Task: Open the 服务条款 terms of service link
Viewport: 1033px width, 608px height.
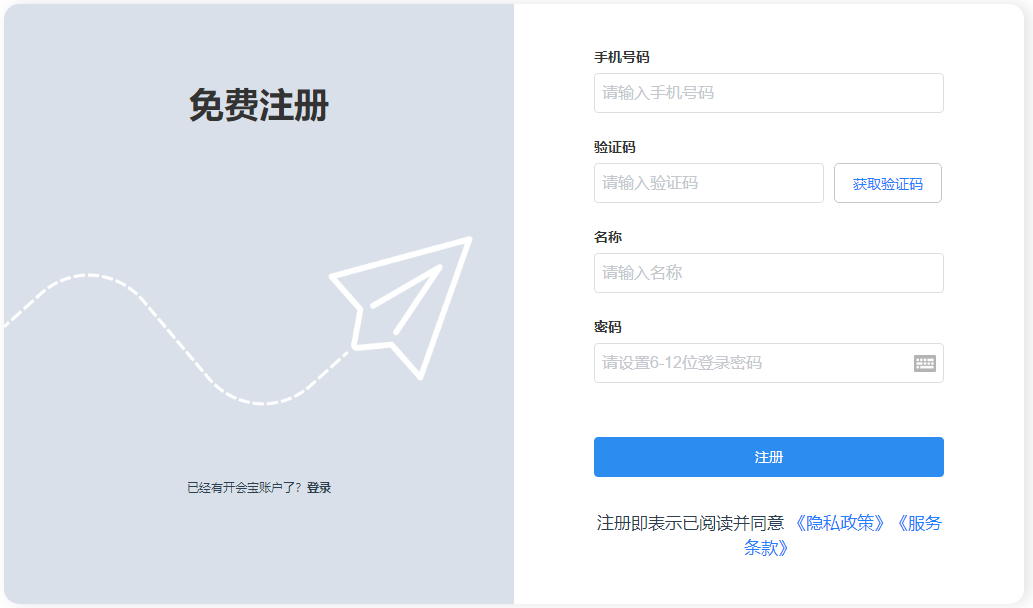Action: pyautogui.click(x=921, y=523)
